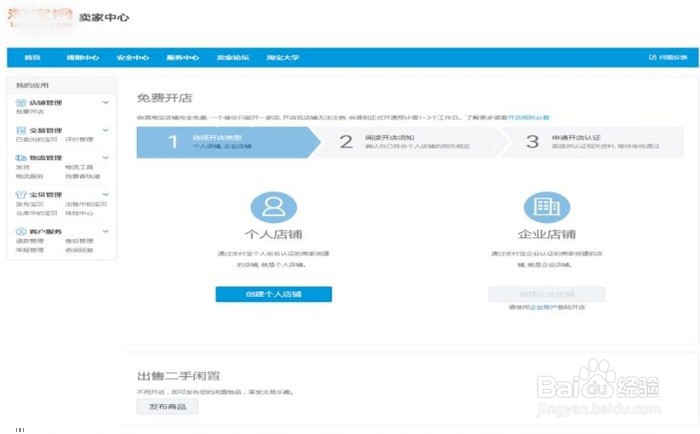The height and width of the screenshot is (434, 700).
Task: Open 体检中心 in sidebar
Action: [79, 213]
